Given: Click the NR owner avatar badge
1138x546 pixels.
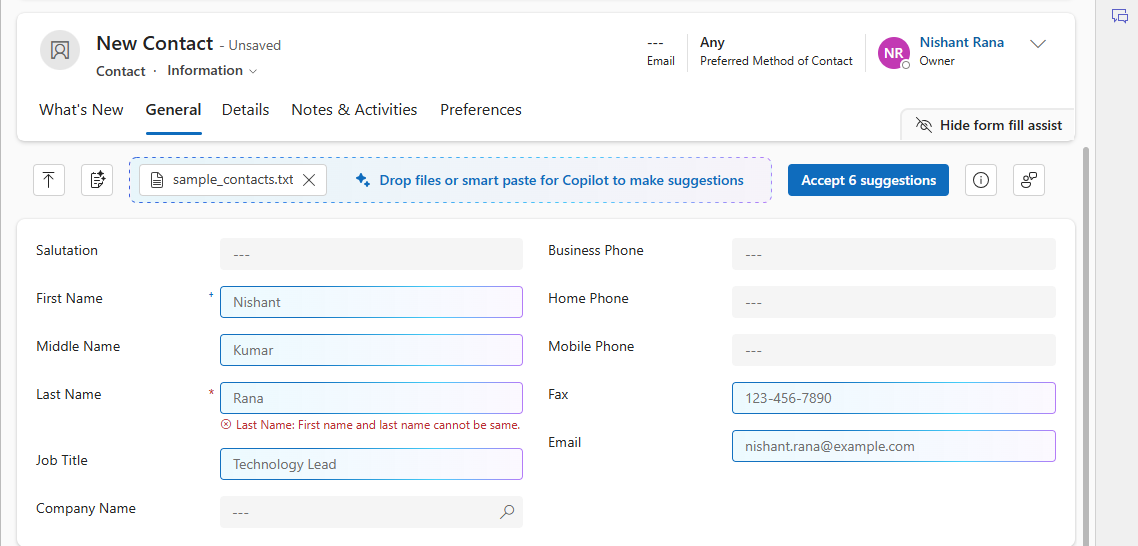Looking at the screenshot, I should point(893,53).
